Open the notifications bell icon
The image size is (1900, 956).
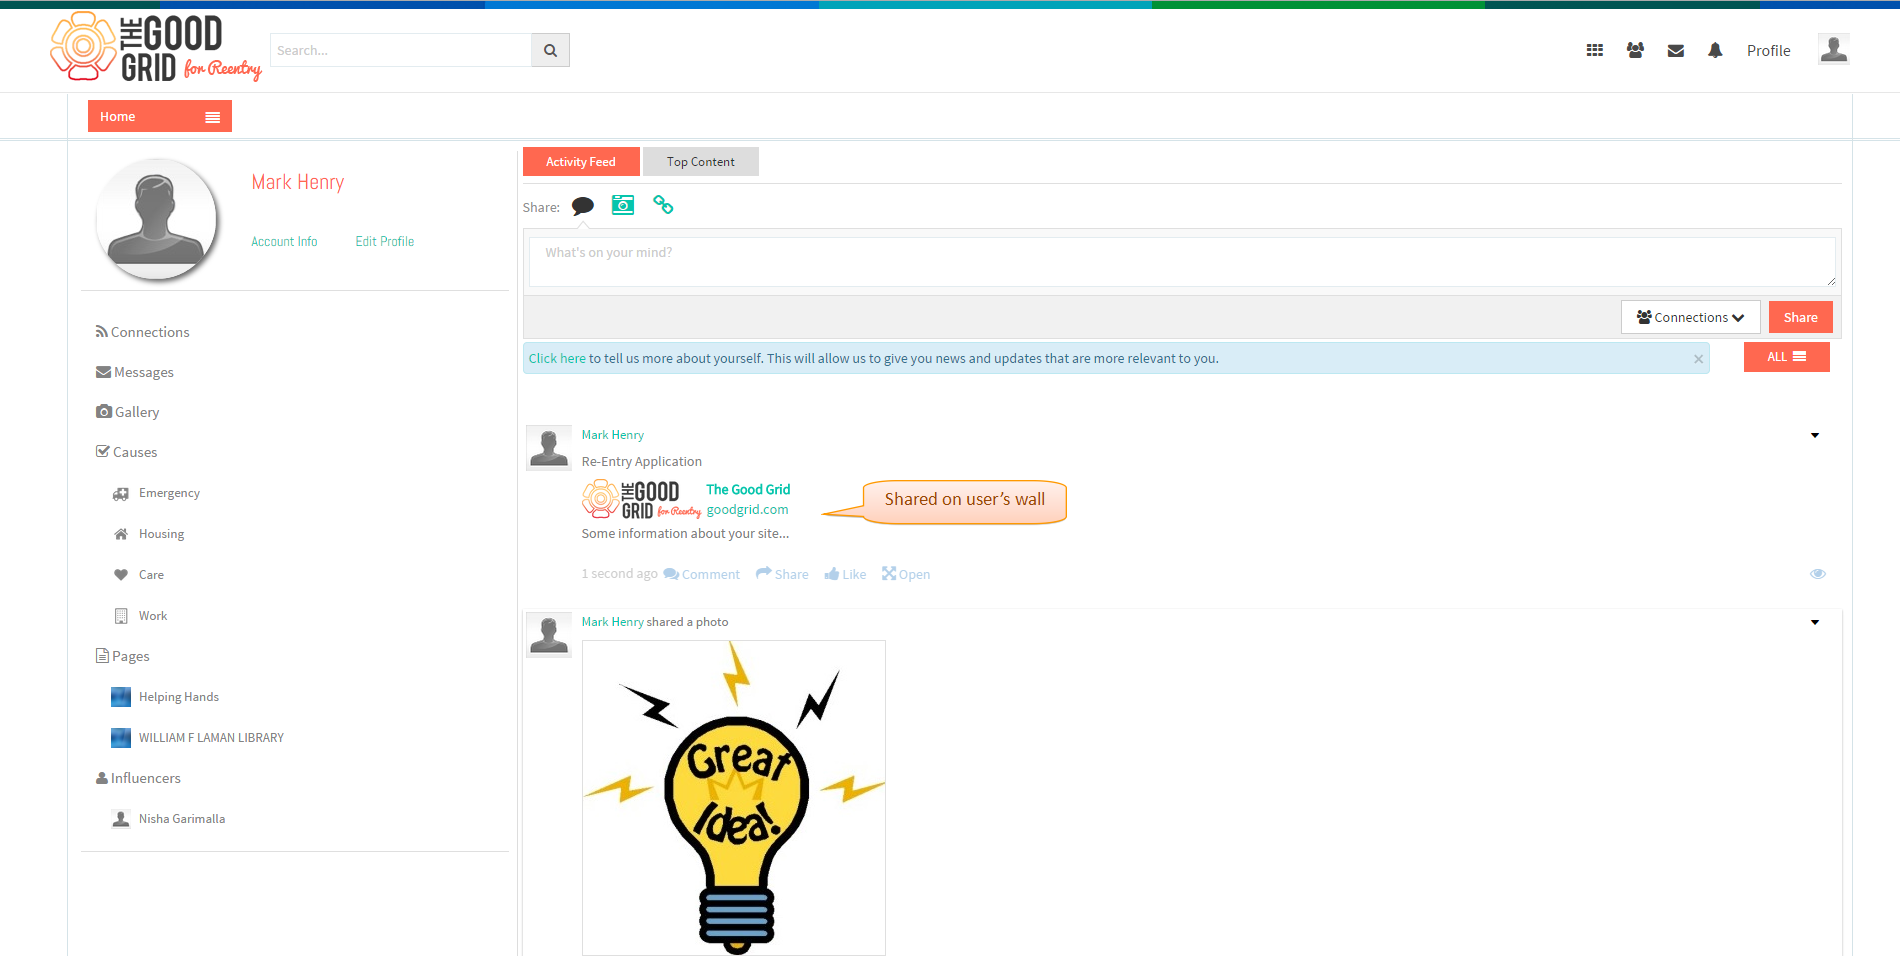[x=1715, y=50]
